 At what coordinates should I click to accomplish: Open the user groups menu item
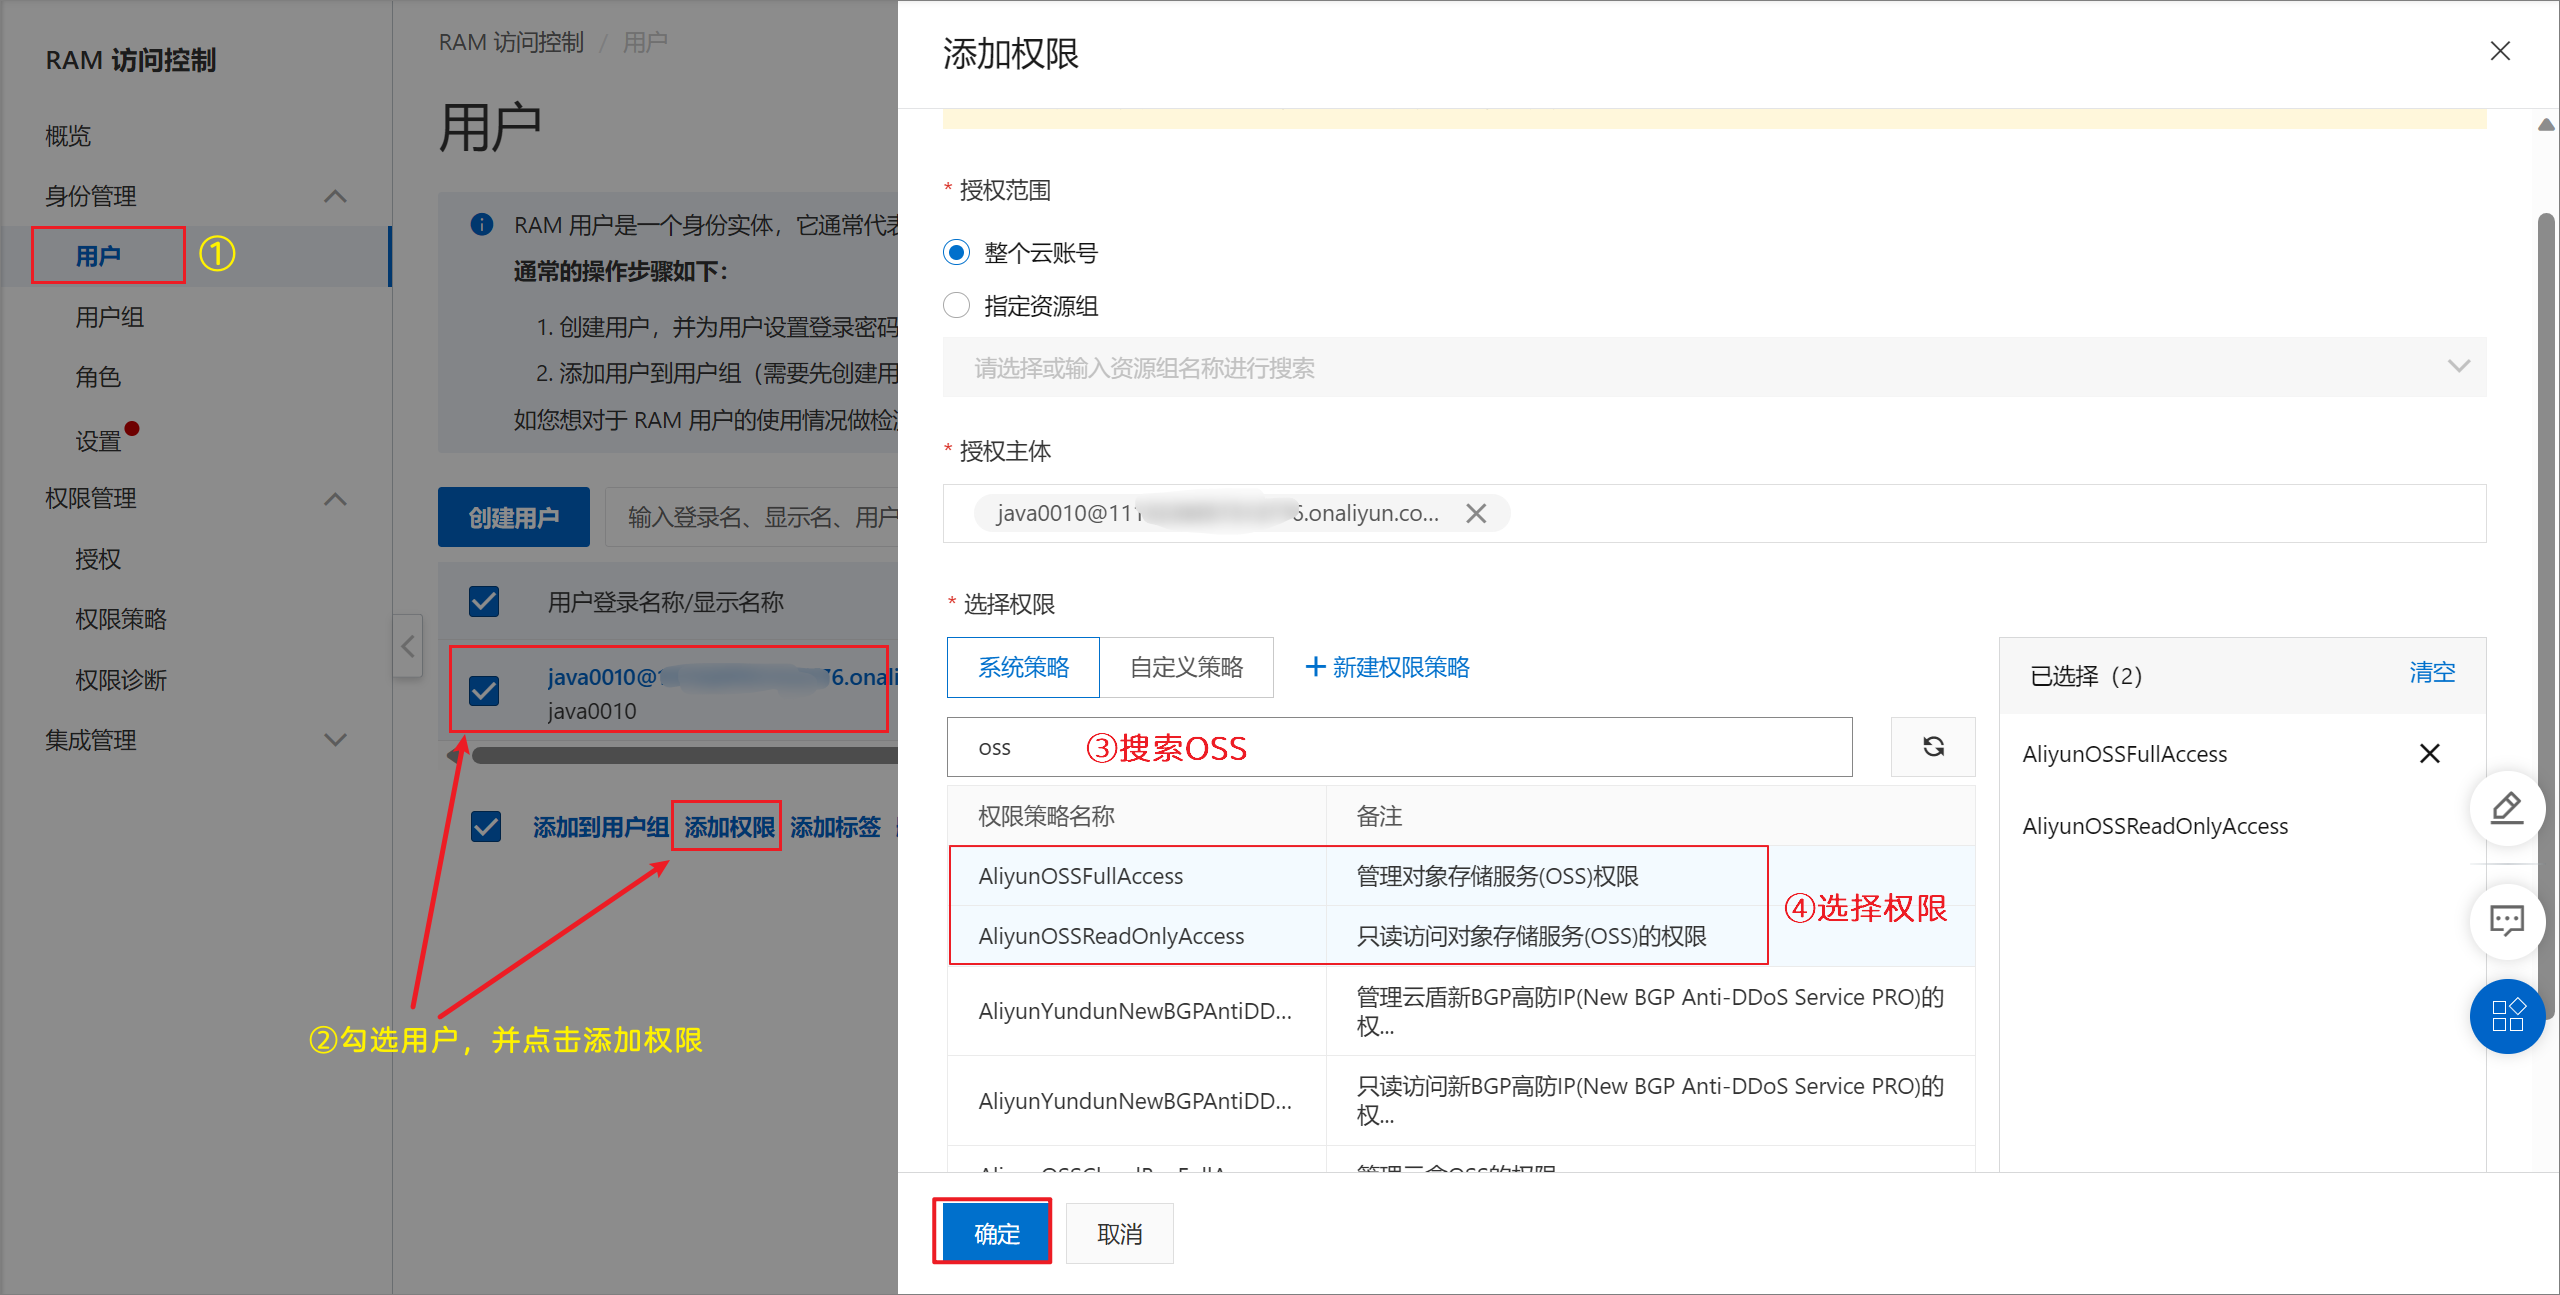pyautogui.click(x=110, y=317)
